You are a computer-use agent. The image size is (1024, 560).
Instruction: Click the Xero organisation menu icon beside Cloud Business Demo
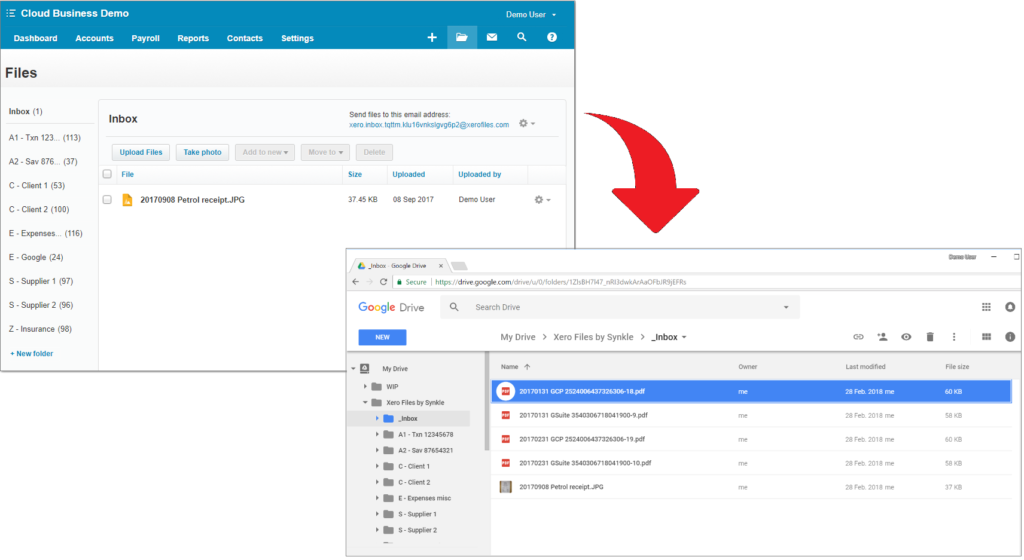(10, 13)
